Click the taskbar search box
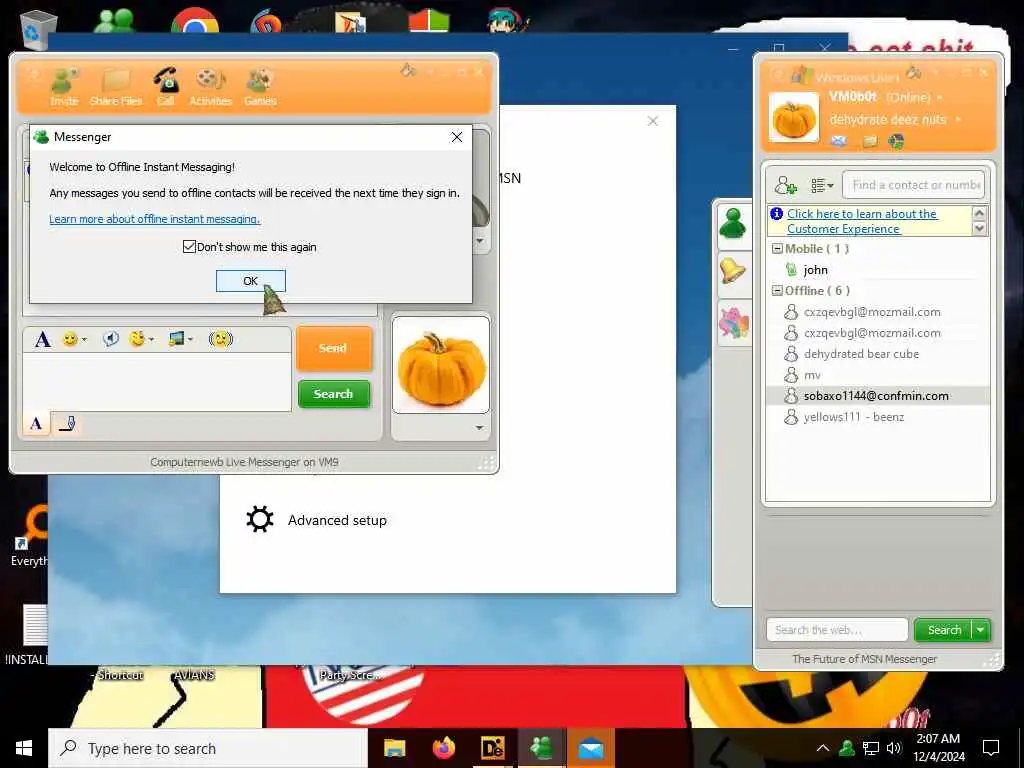This screenshot has height=768, width=1024. (208, 748)
